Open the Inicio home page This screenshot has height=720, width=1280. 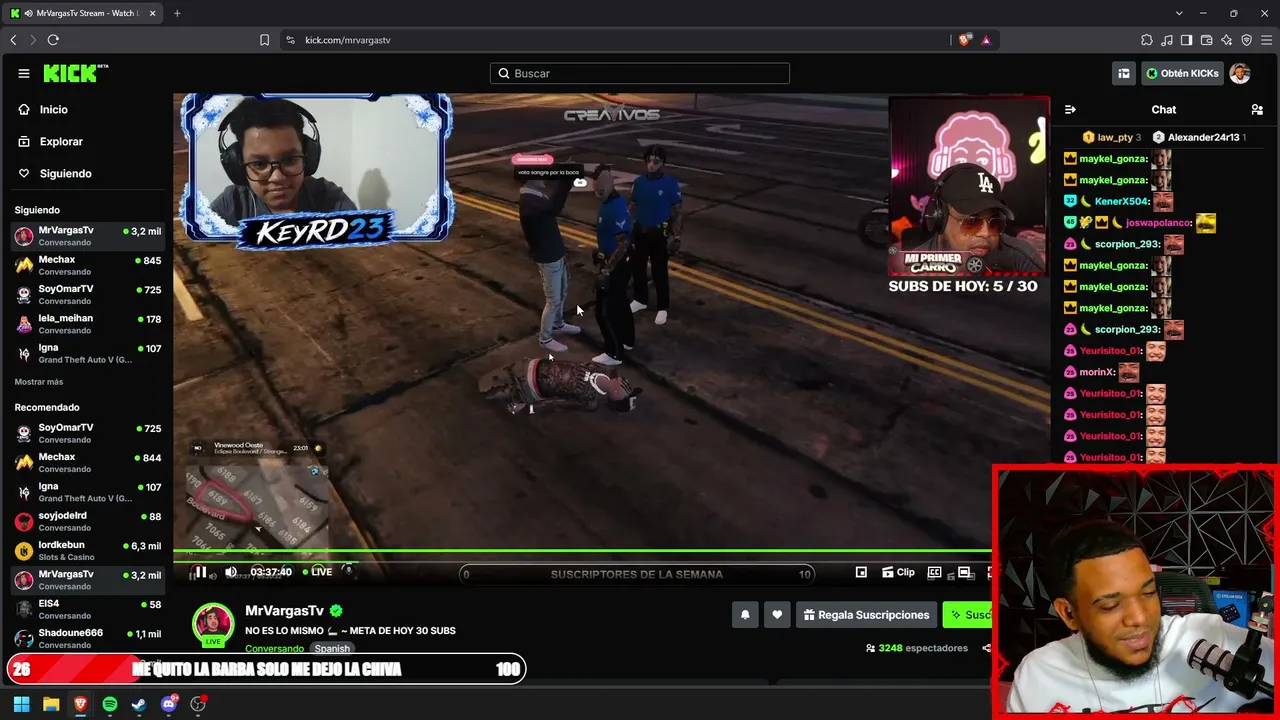(x=54, y=110)
